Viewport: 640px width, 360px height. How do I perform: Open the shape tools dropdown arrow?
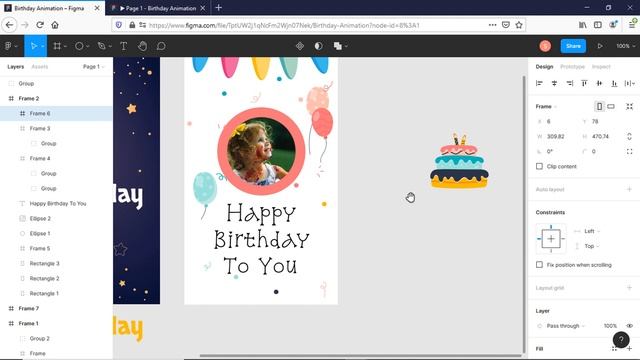pos(87,47)
